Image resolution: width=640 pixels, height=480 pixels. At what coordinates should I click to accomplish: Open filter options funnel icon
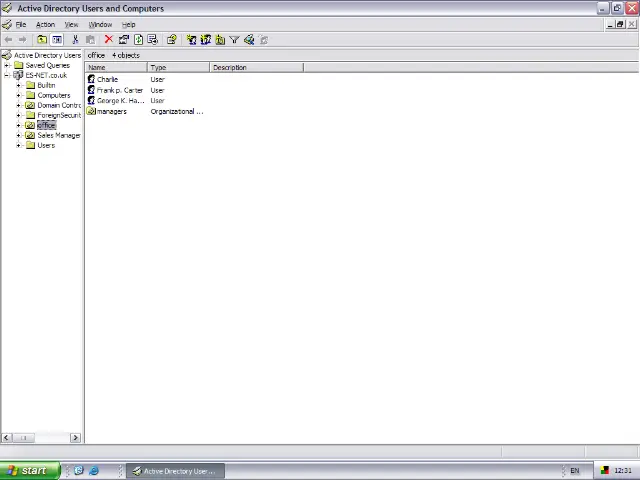234,40
